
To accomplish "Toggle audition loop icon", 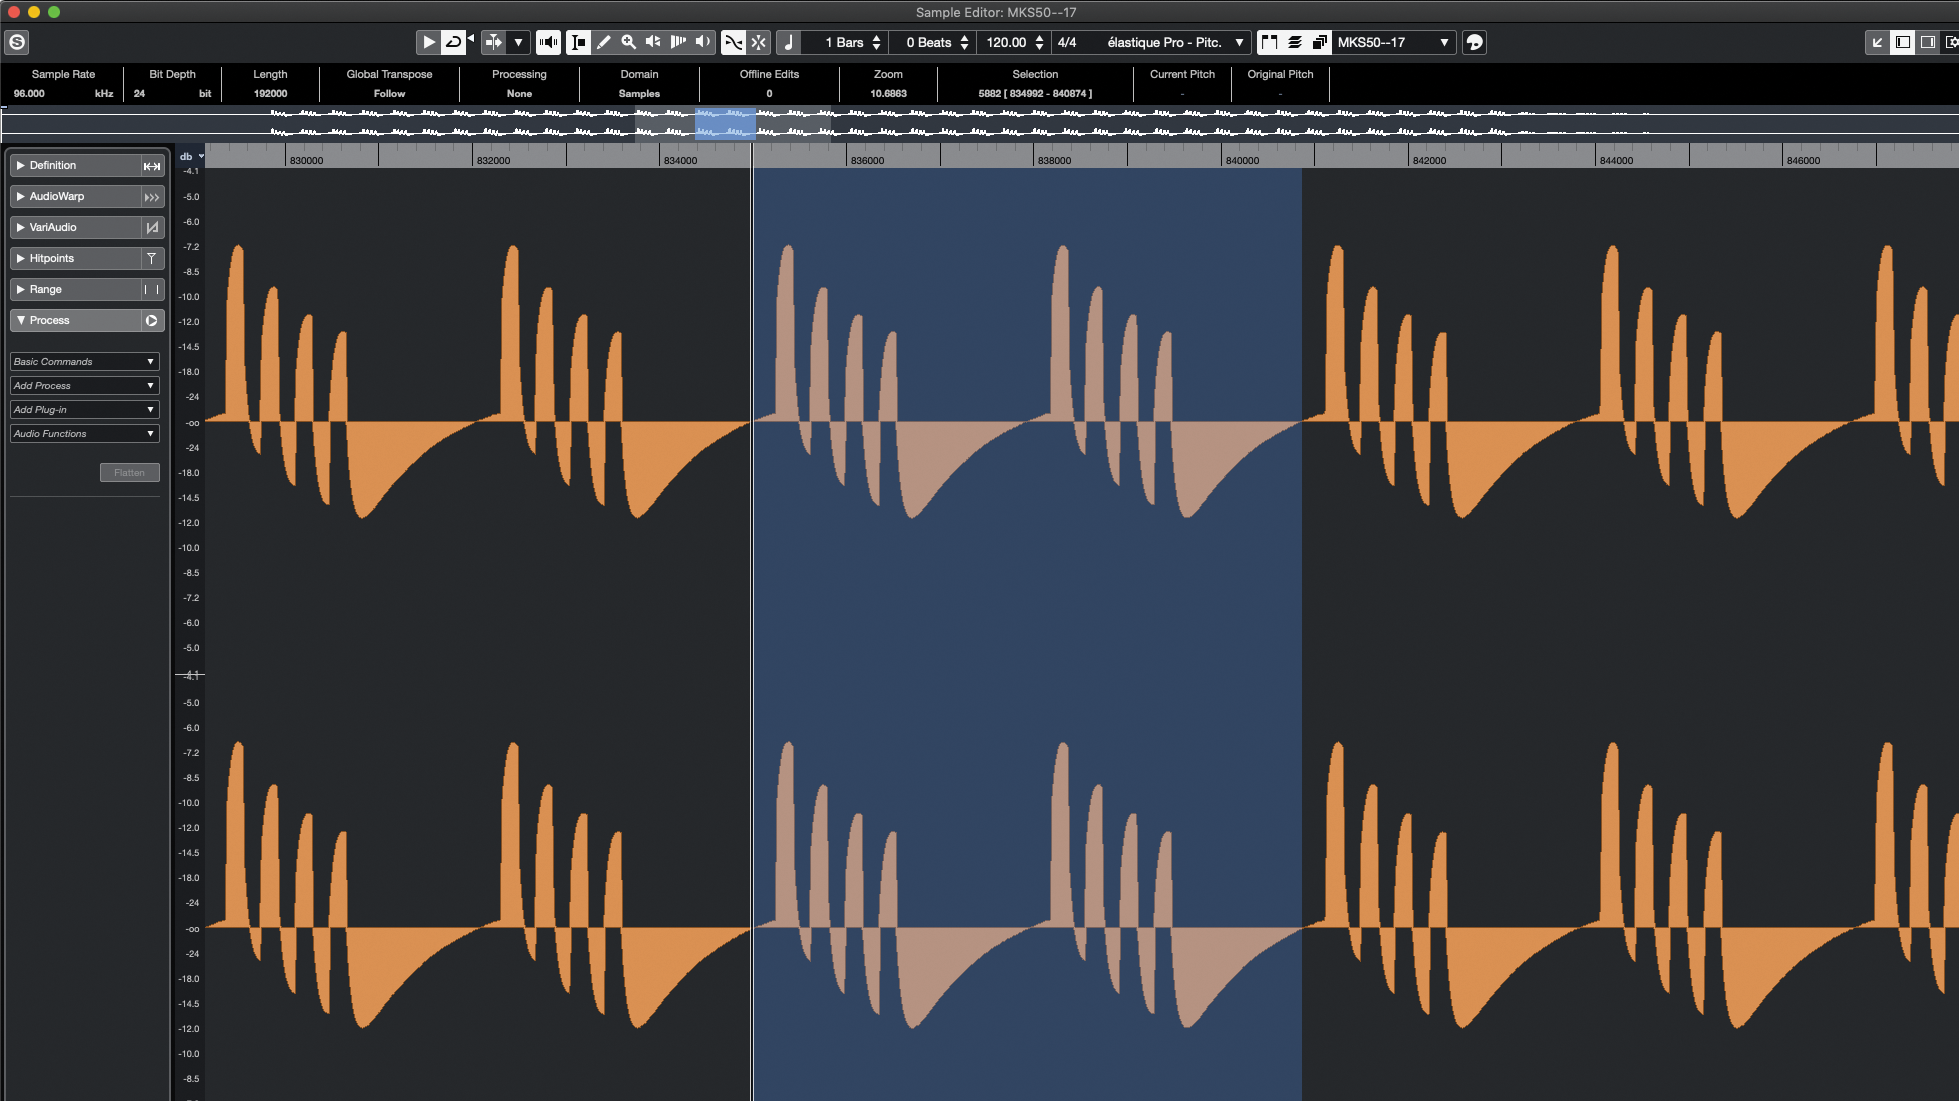I will pyautogui.click(x=453, y=42).
